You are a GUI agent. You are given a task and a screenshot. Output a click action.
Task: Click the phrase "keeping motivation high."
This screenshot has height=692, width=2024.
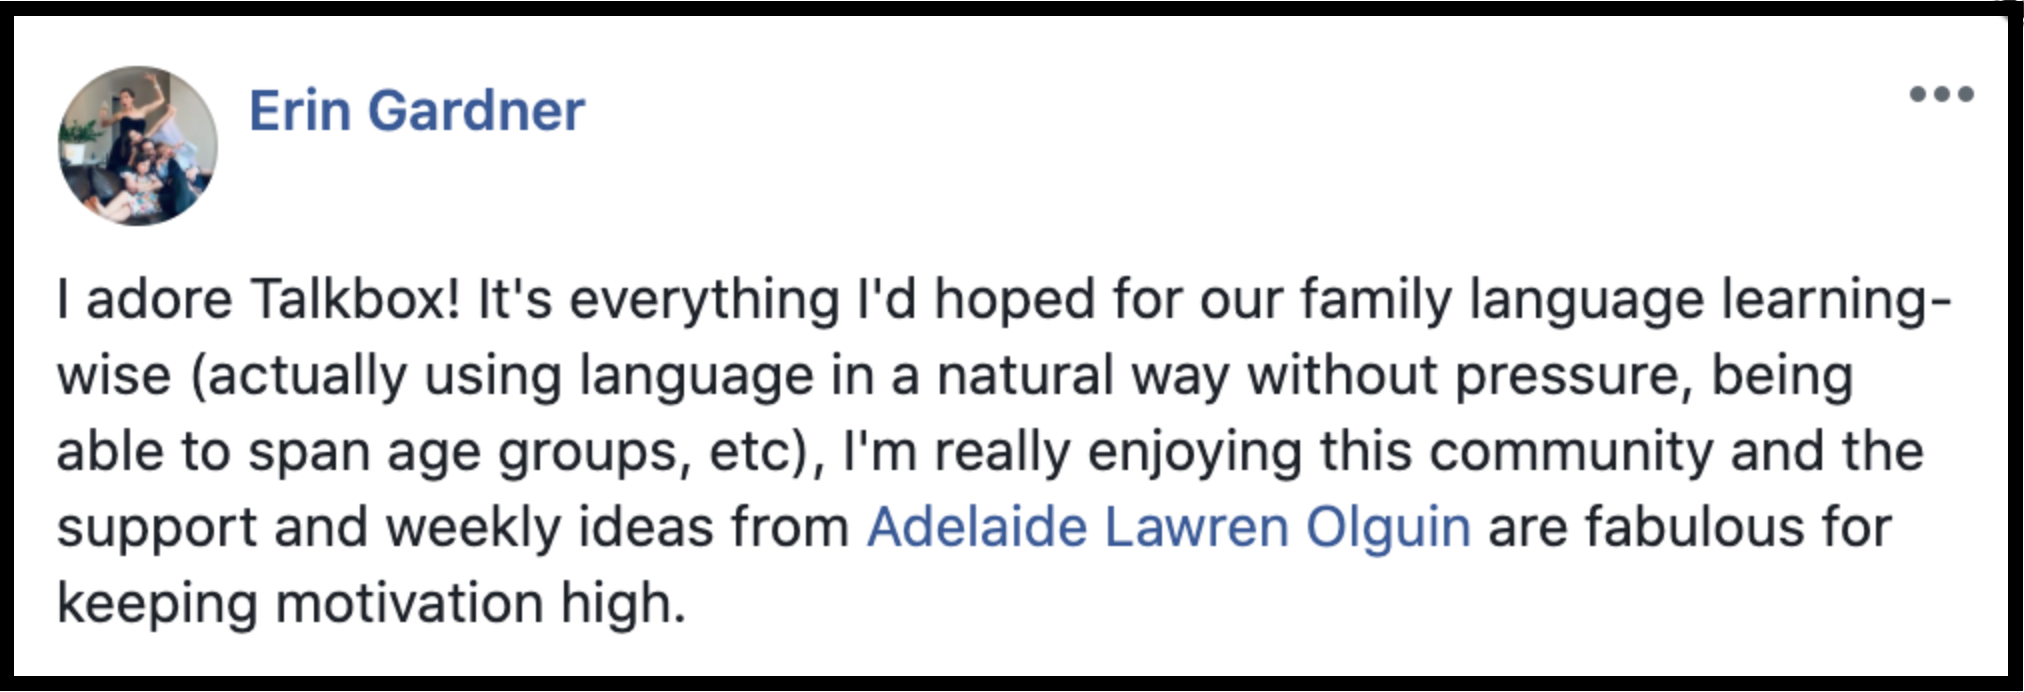tap(371, 605)
